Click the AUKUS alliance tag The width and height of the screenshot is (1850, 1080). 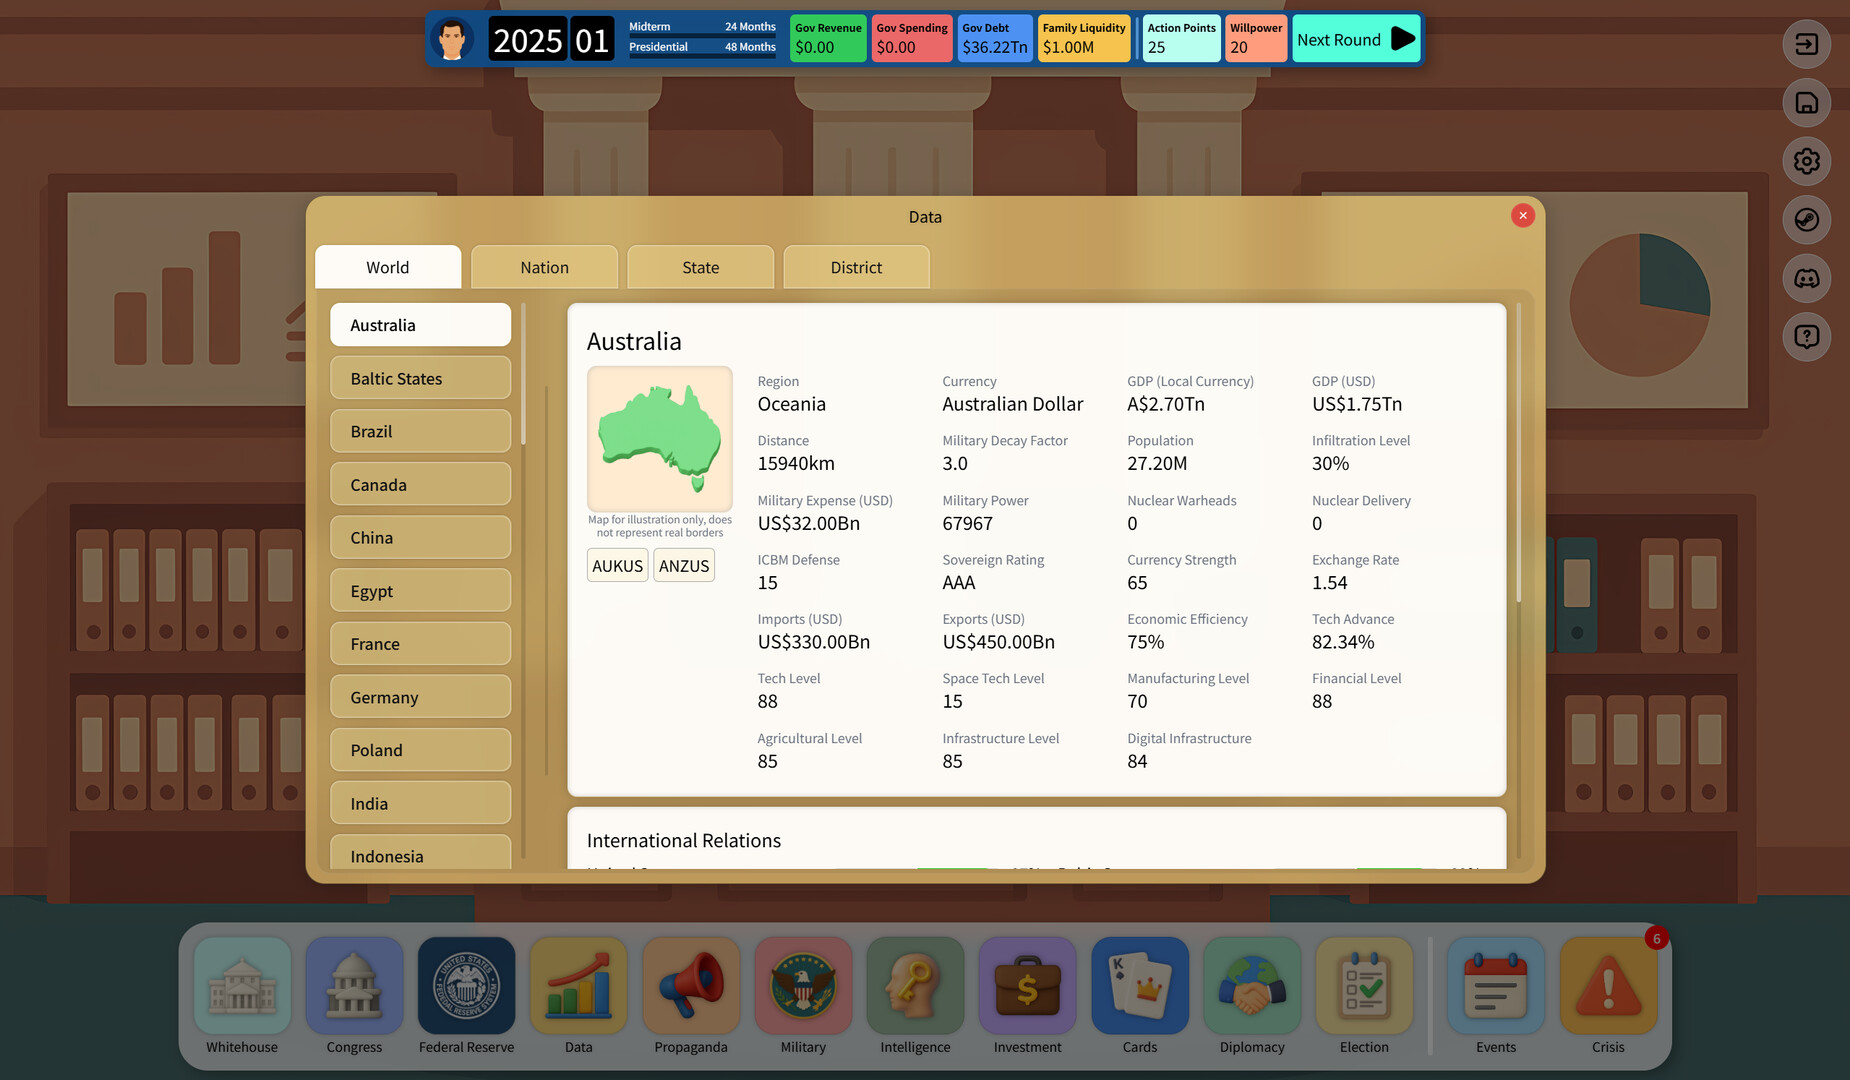click(617, 565)
